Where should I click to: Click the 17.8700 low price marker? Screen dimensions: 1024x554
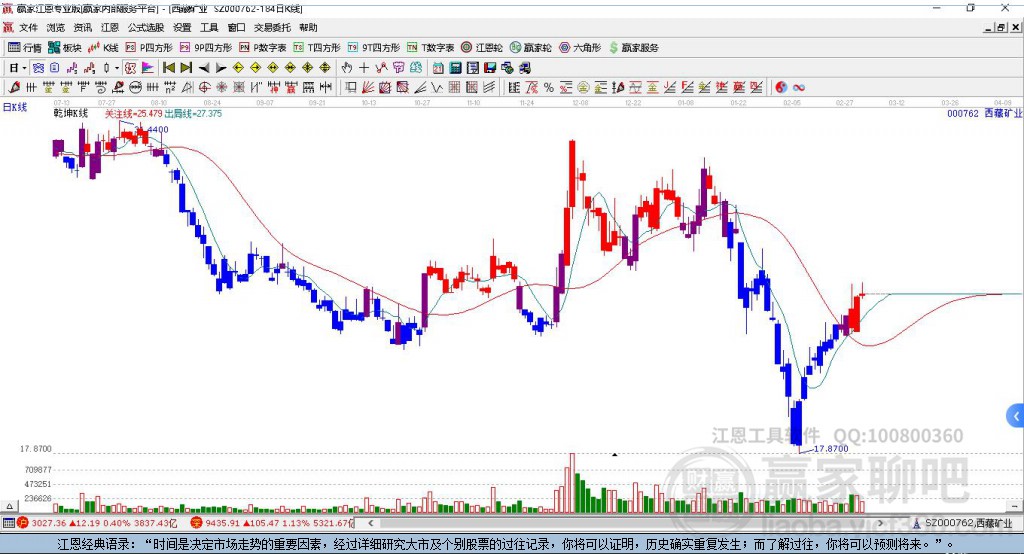pyautogui.click(x=831, y=449)
